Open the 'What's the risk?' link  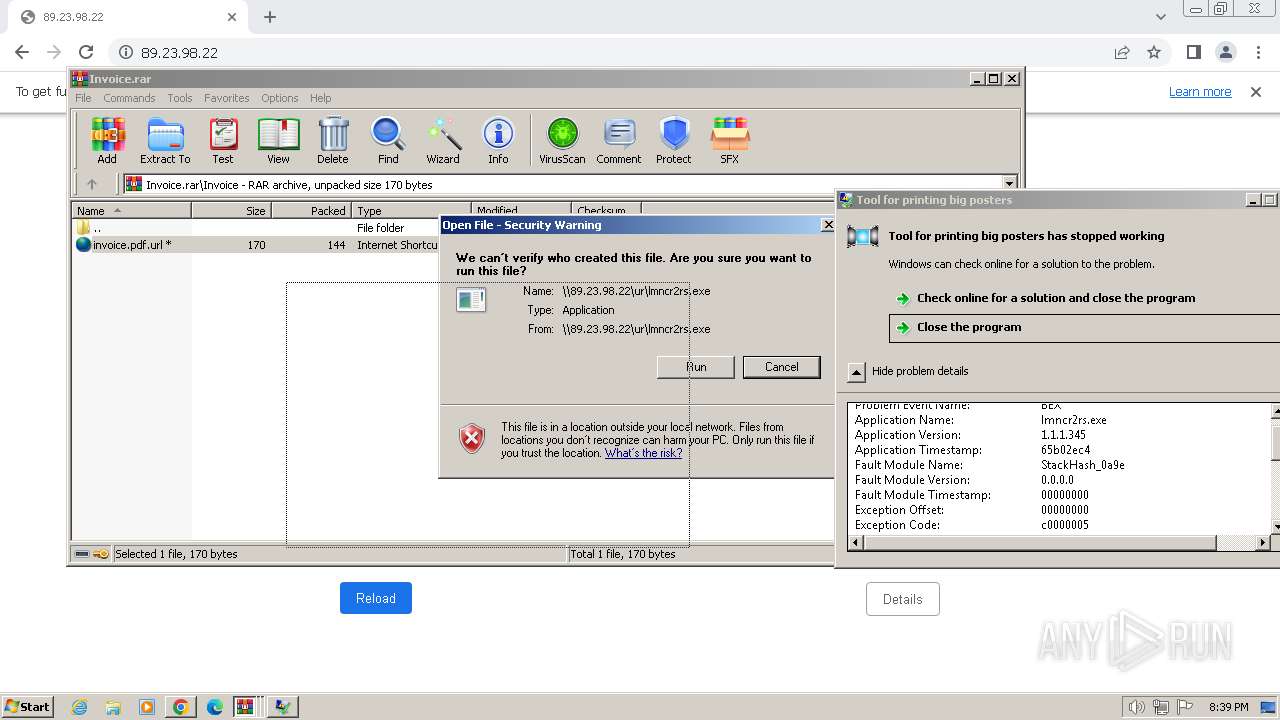tap(643, 453)
